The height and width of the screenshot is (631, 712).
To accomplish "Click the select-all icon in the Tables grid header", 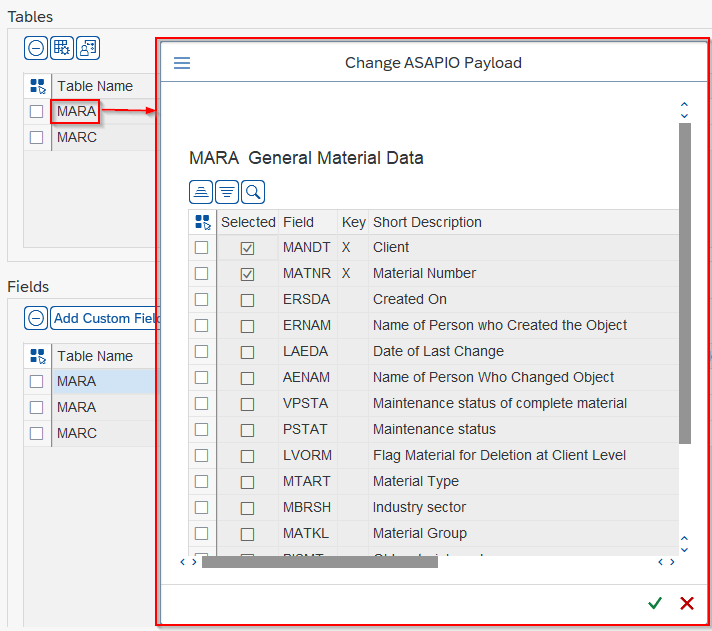I will 38,86.
